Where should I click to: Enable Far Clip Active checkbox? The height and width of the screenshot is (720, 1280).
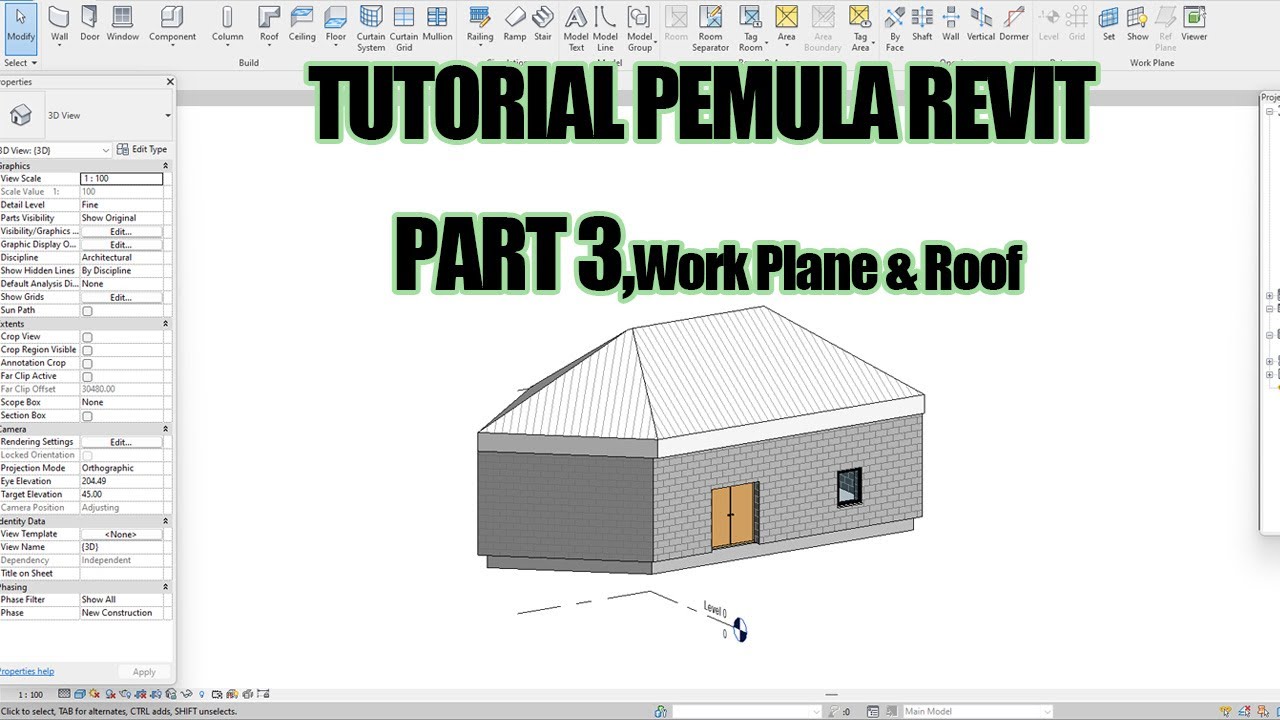click(x=87, y=376)
